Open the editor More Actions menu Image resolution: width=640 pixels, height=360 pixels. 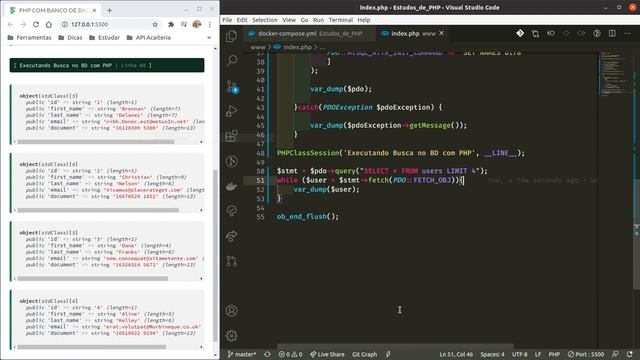(628, 33)
